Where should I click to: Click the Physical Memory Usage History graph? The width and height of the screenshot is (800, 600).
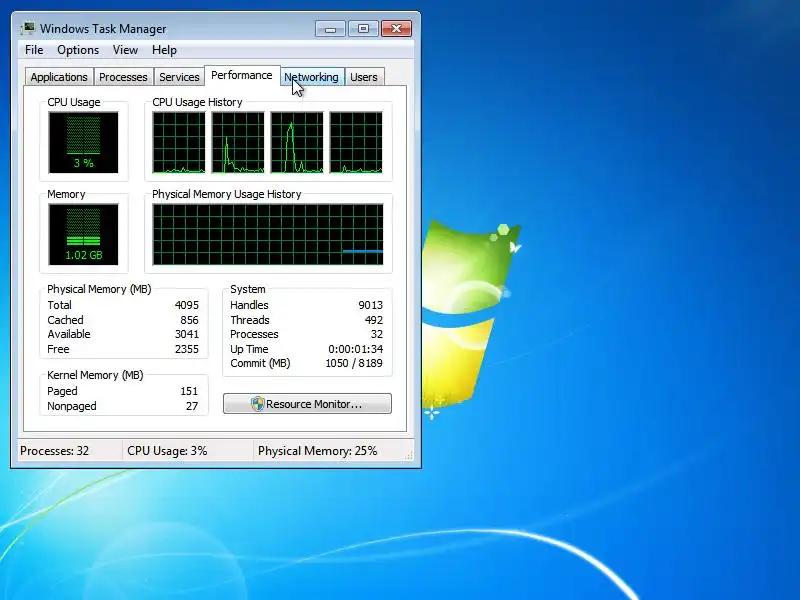click(268, 234)
